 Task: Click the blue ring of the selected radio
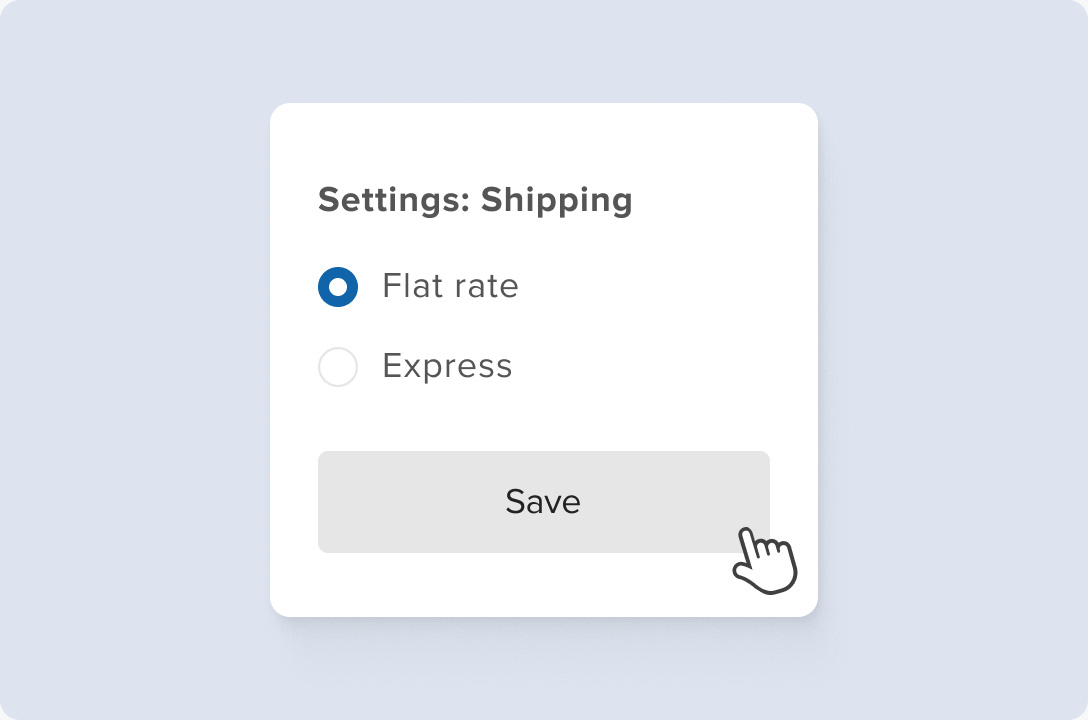pyautogui.click(x=325, y=287)
